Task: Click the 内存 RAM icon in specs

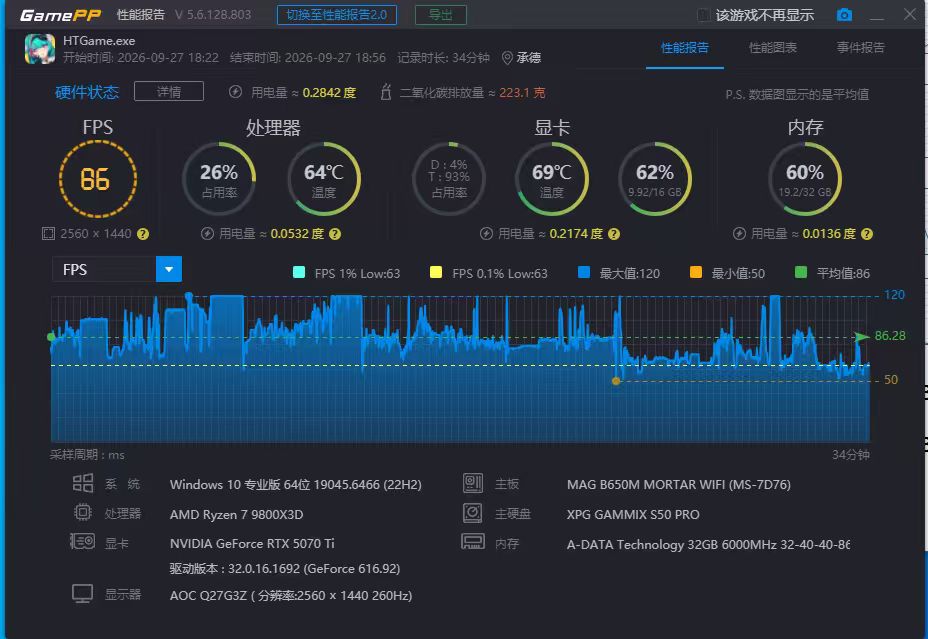Action: pos(473,542)
